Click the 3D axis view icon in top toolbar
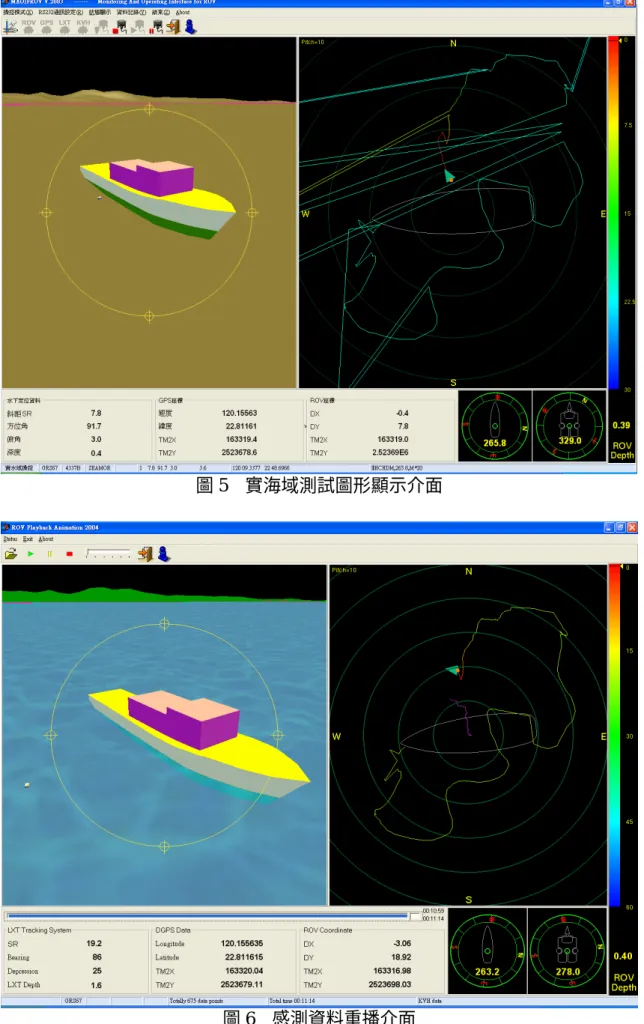Image resolution: width=644 pixels, height=1024 pixels. (10, 27)
